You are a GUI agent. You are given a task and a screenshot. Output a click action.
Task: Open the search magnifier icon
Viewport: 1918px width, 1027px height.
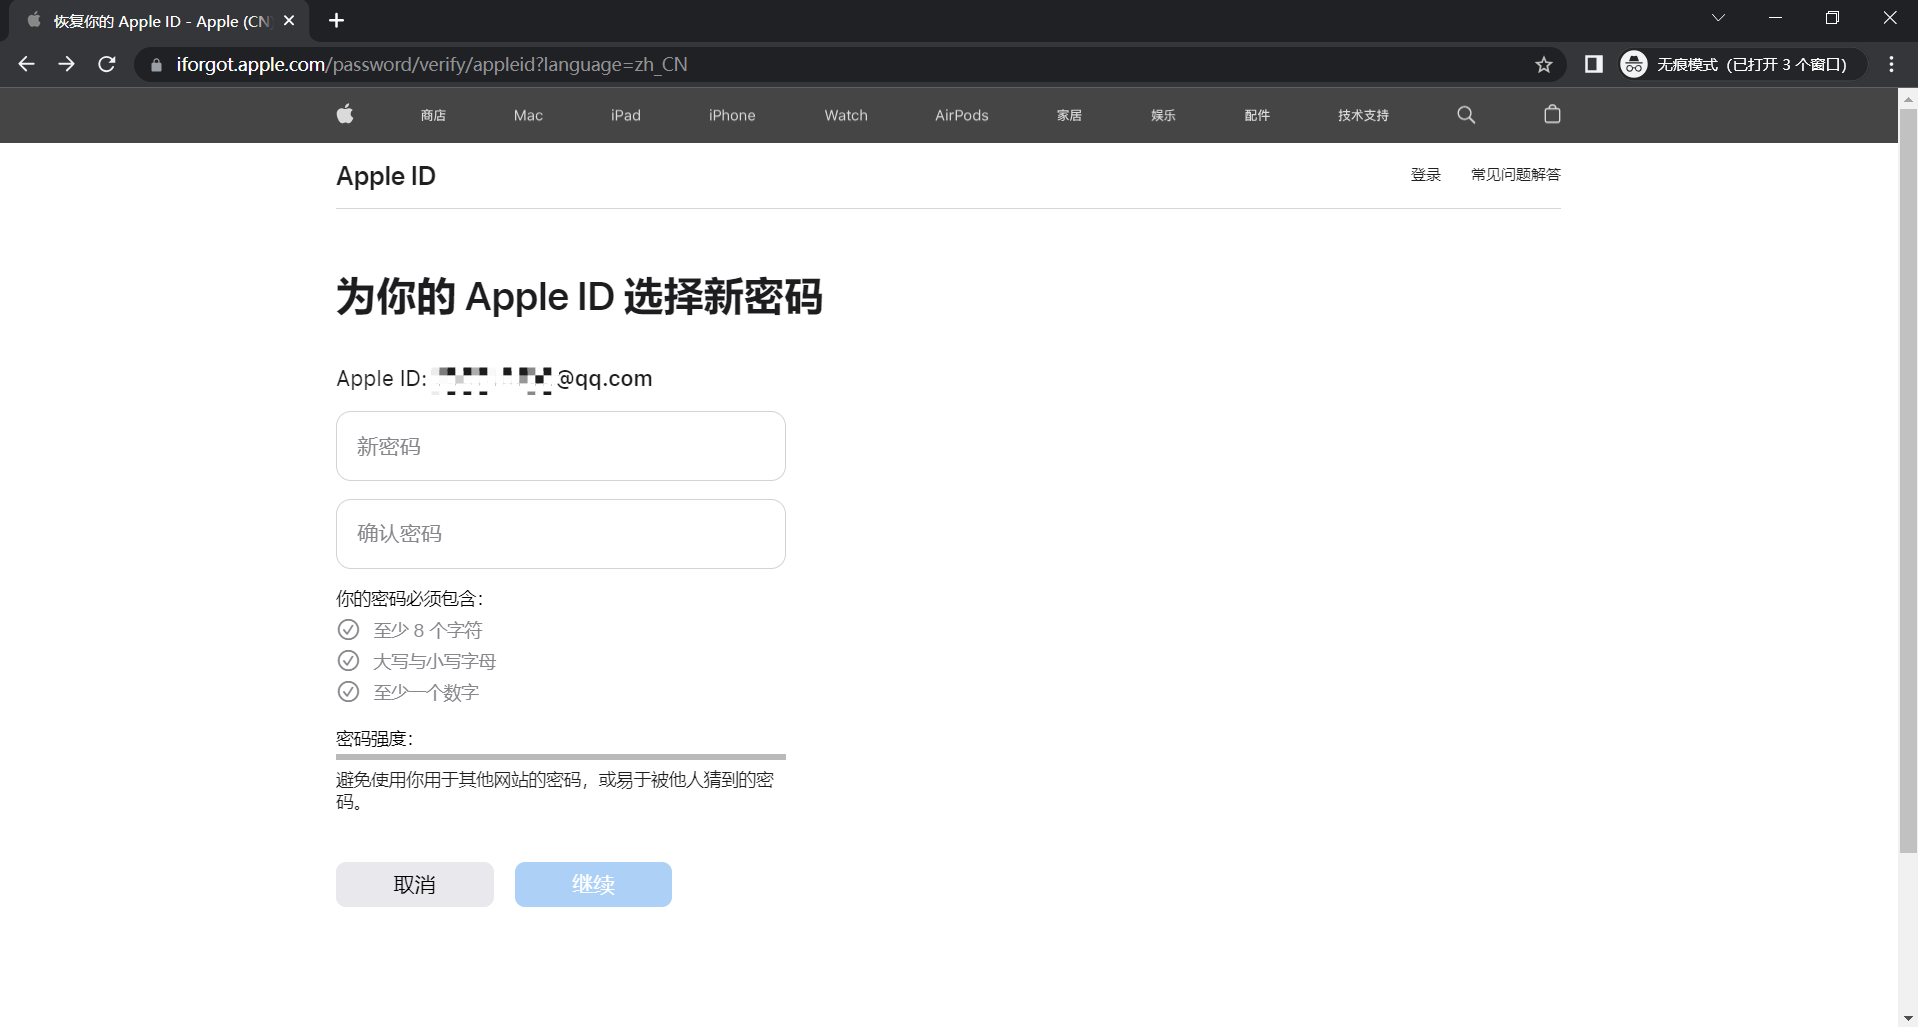coord(1466,115)
